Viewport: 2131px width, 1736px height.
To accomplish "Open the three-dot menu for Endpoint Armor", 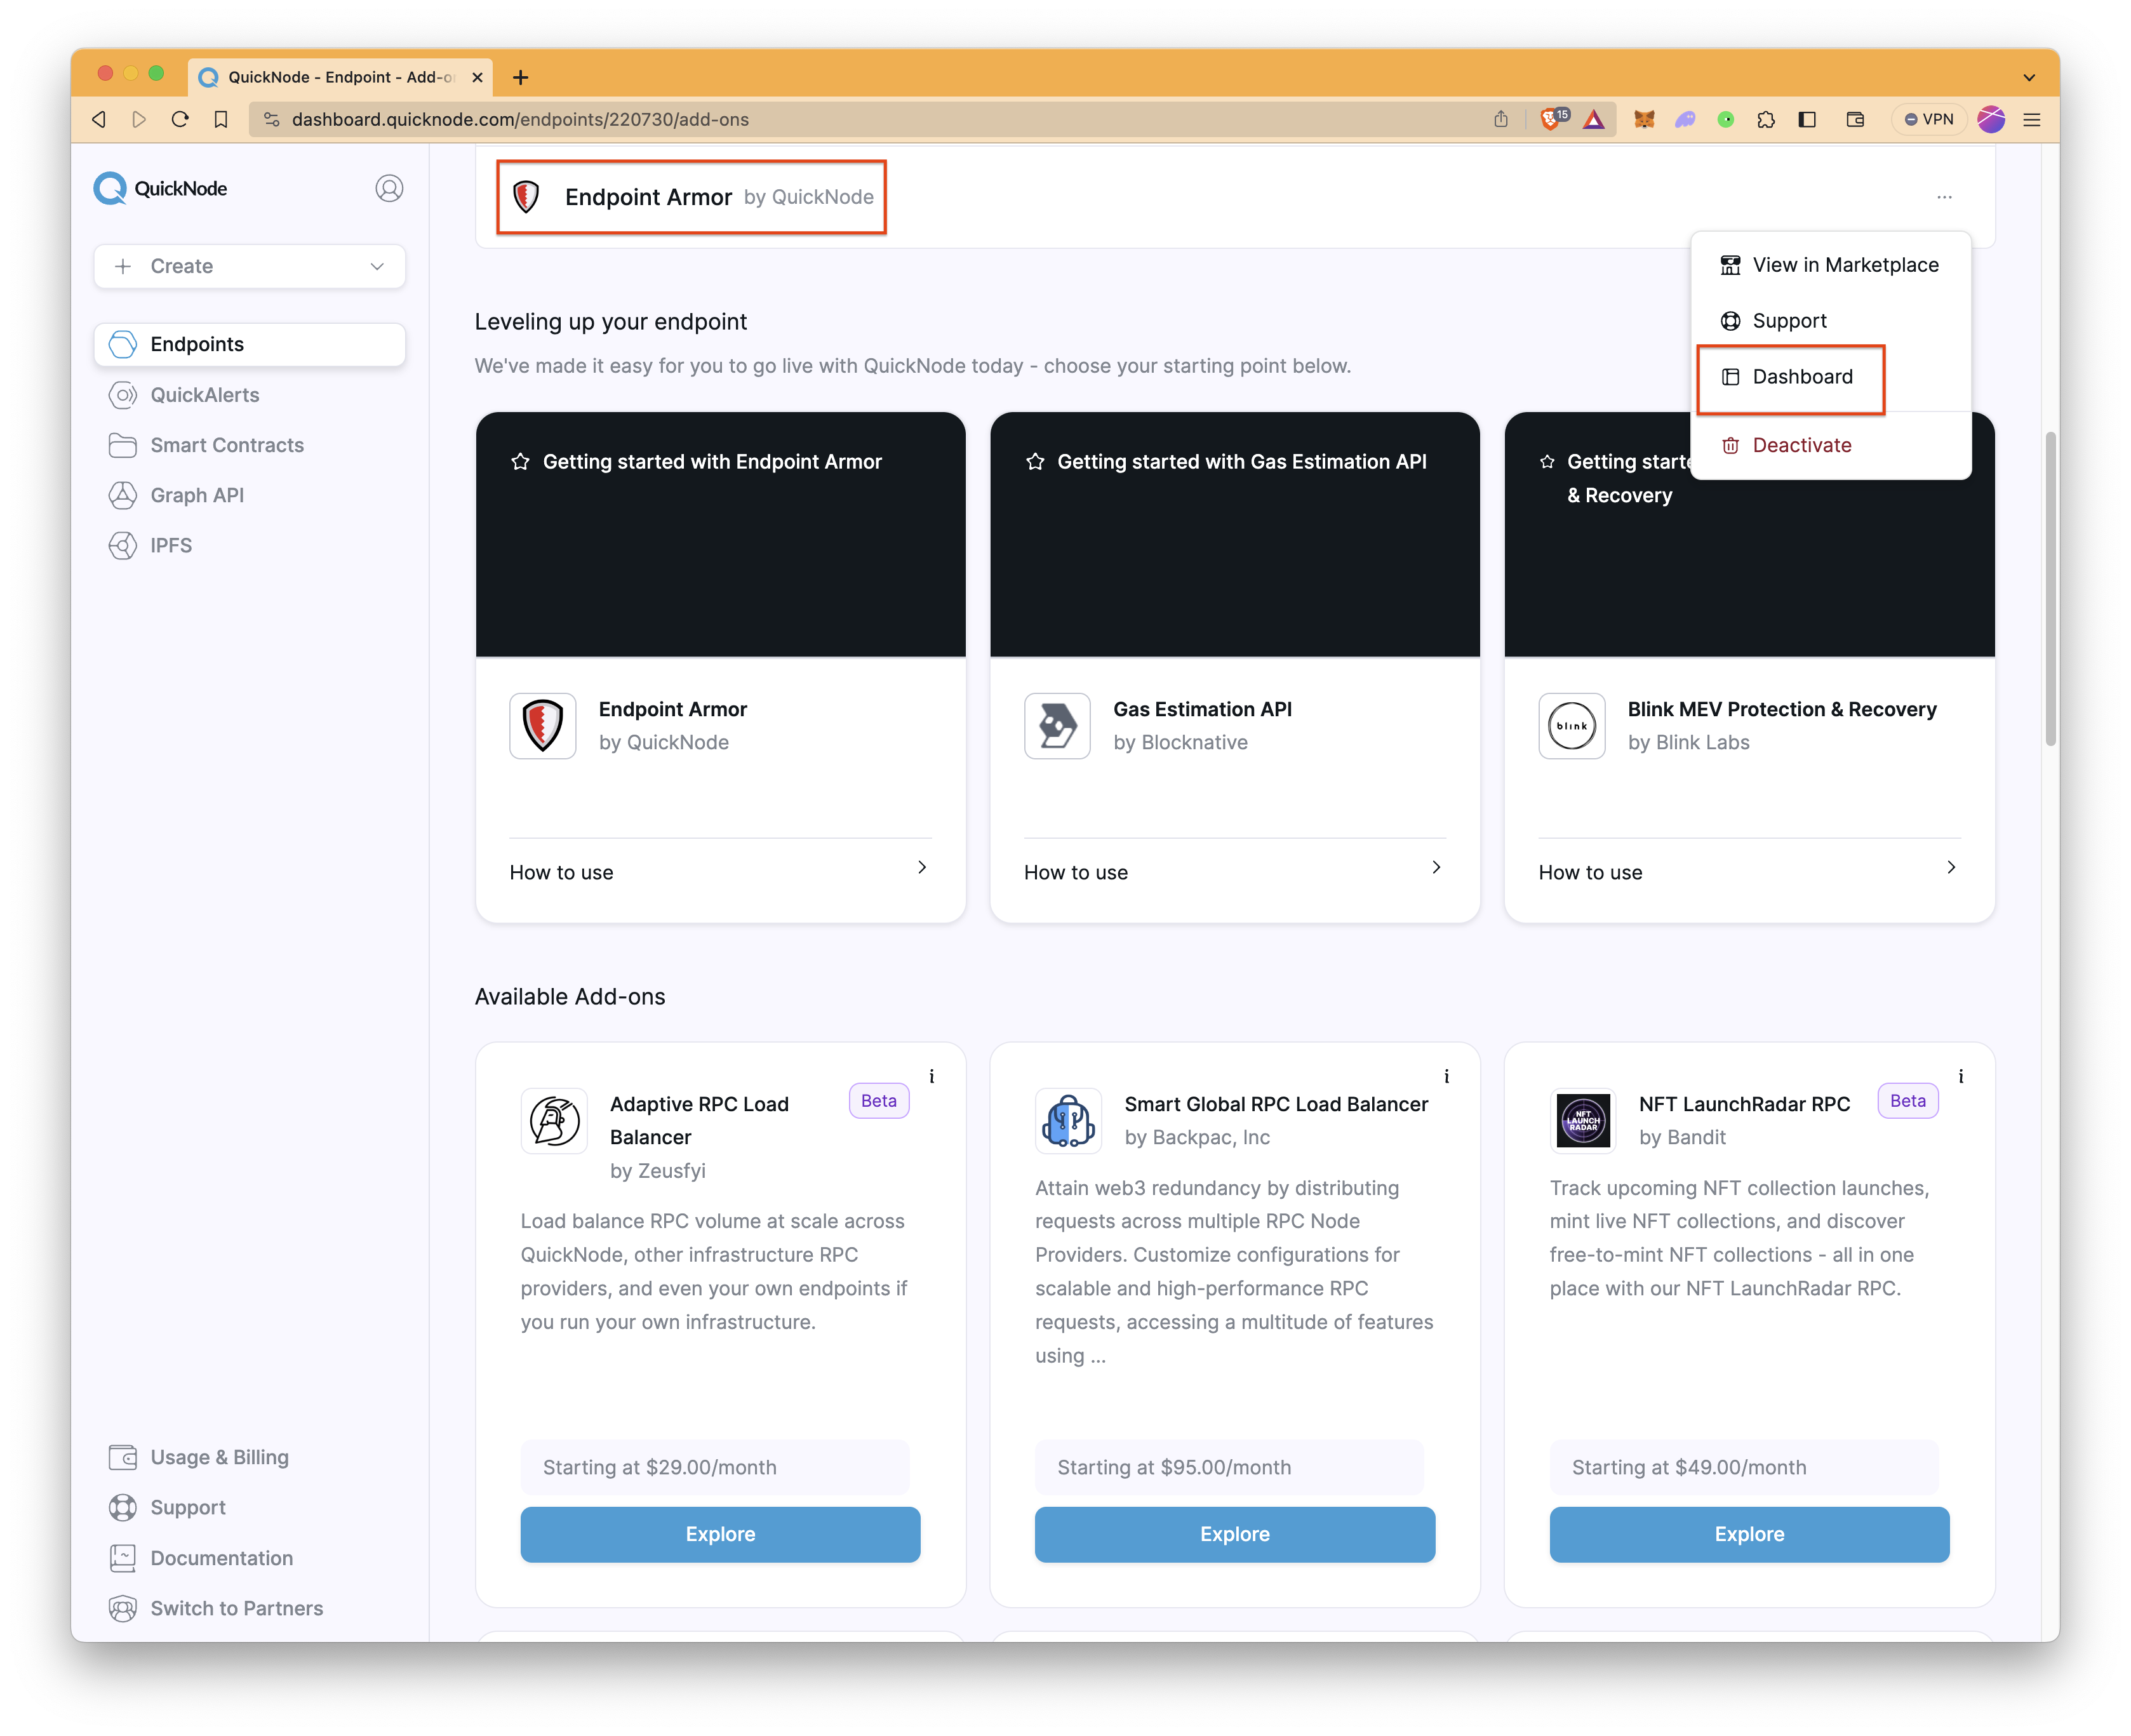I will 1944,197.
